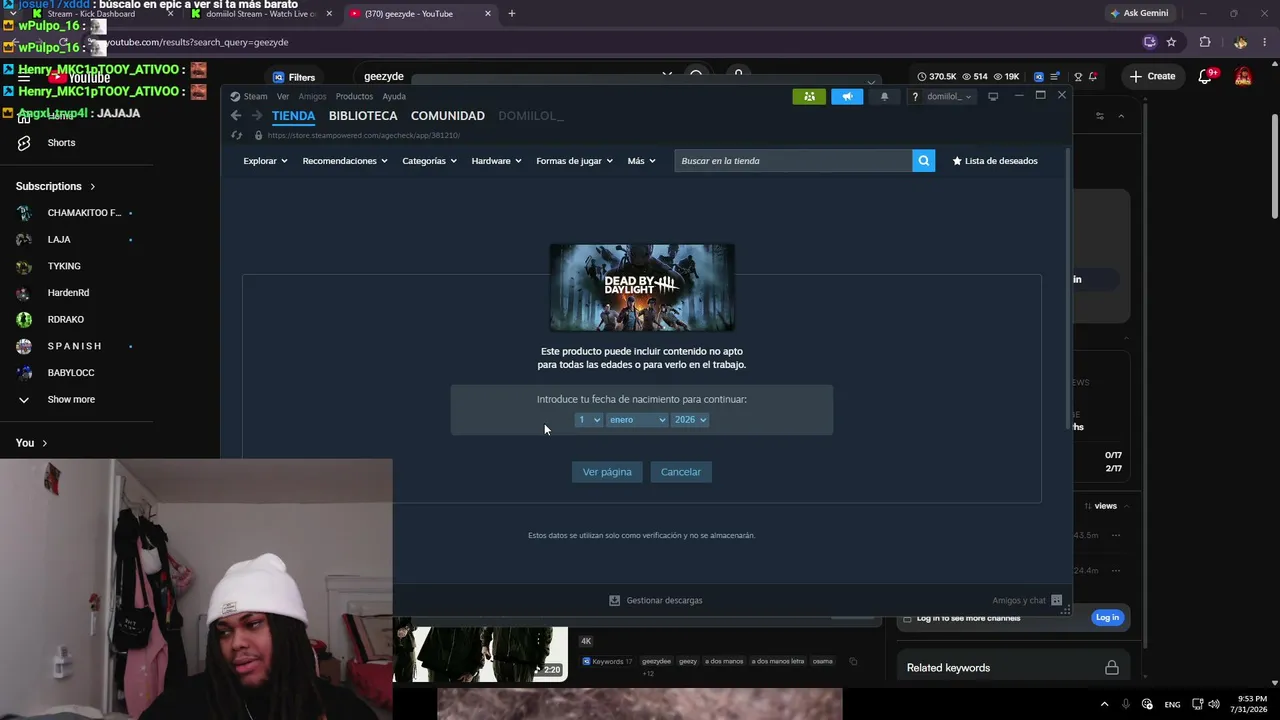Open the DOMIILOL_ profile tab in Steam

[x=531, y=116]
